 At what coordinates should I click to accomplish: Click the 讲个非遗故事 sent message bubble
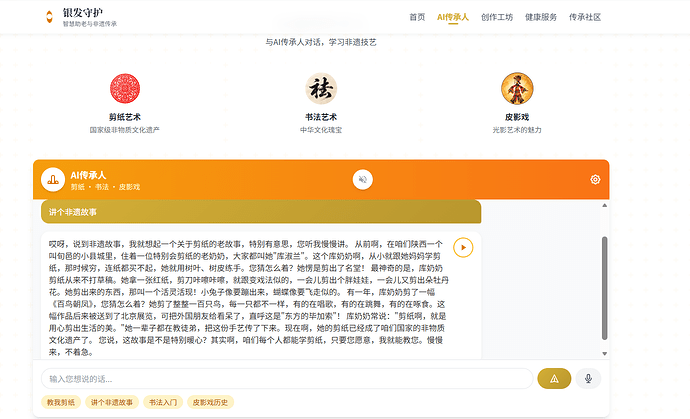[x=261, y=212]
